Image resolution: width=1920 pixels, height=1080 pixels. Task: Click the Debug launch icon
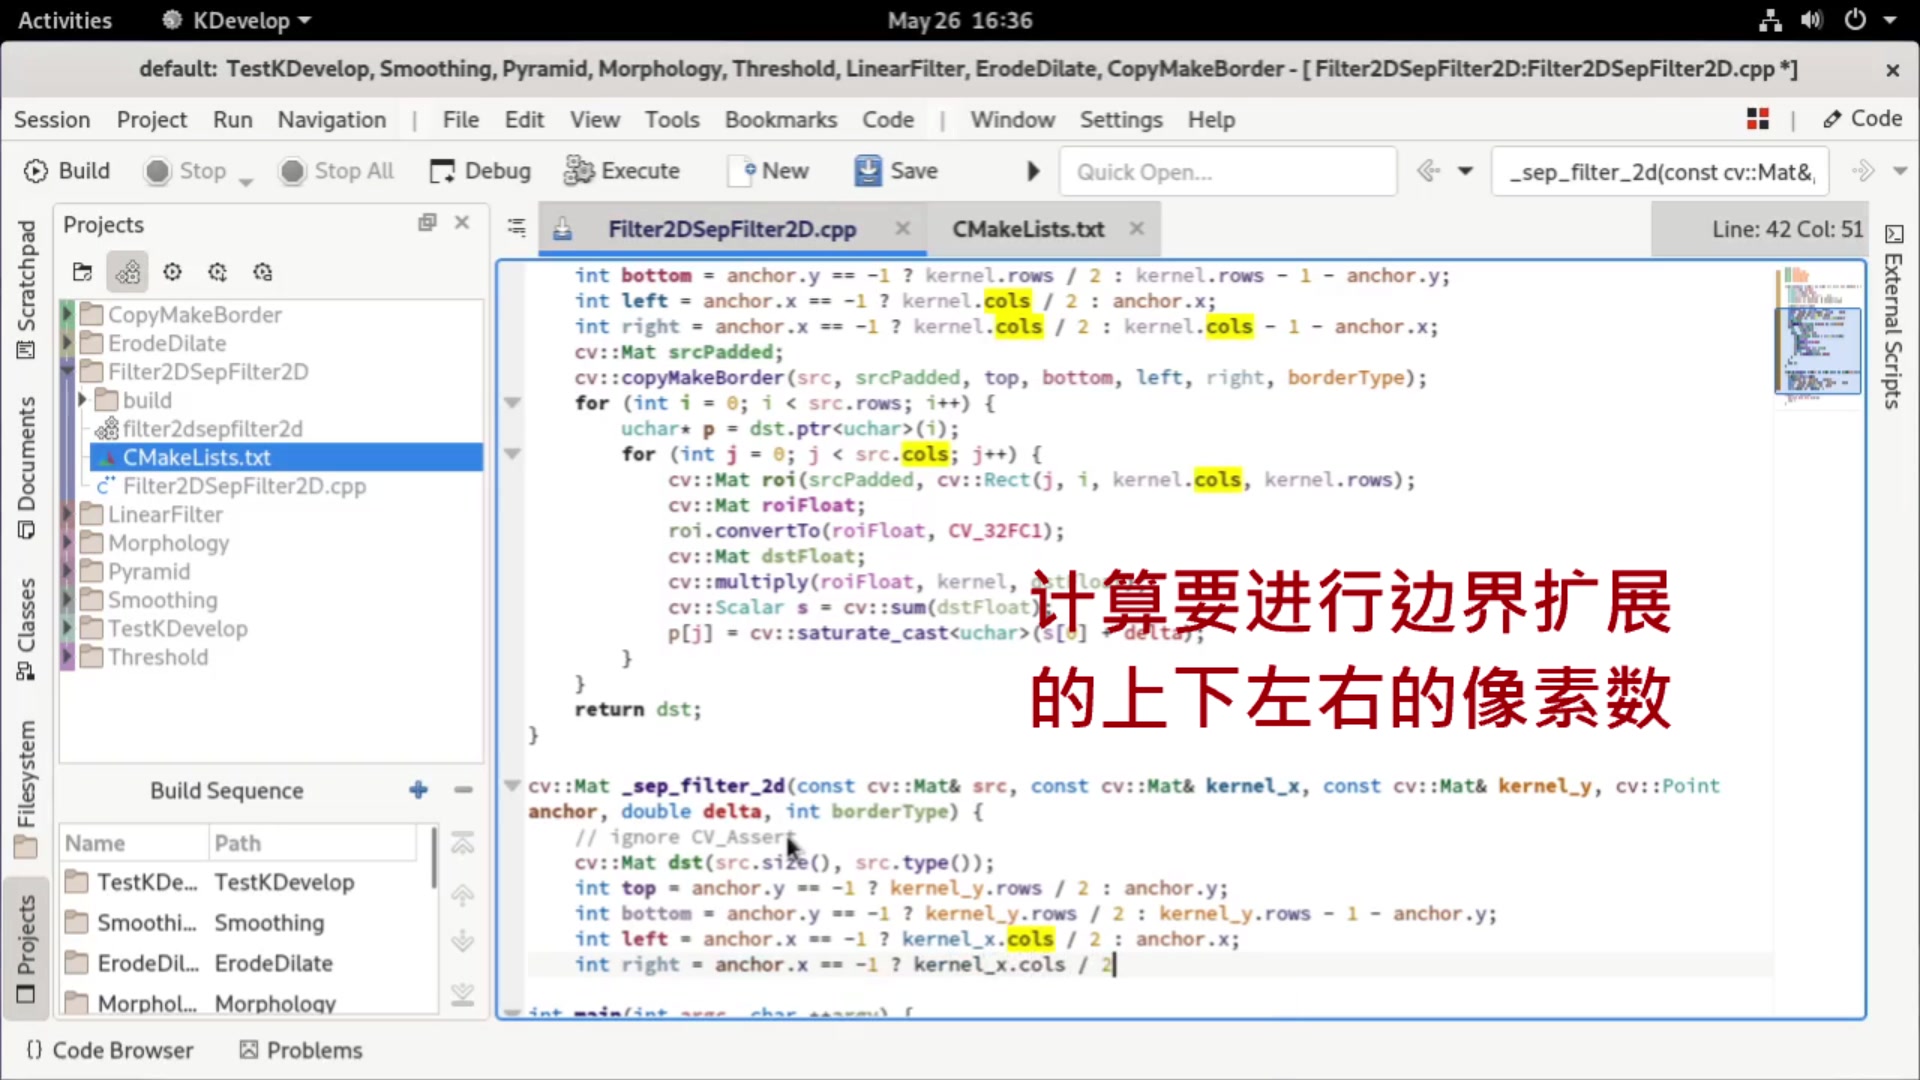click(x=441, y=171)
